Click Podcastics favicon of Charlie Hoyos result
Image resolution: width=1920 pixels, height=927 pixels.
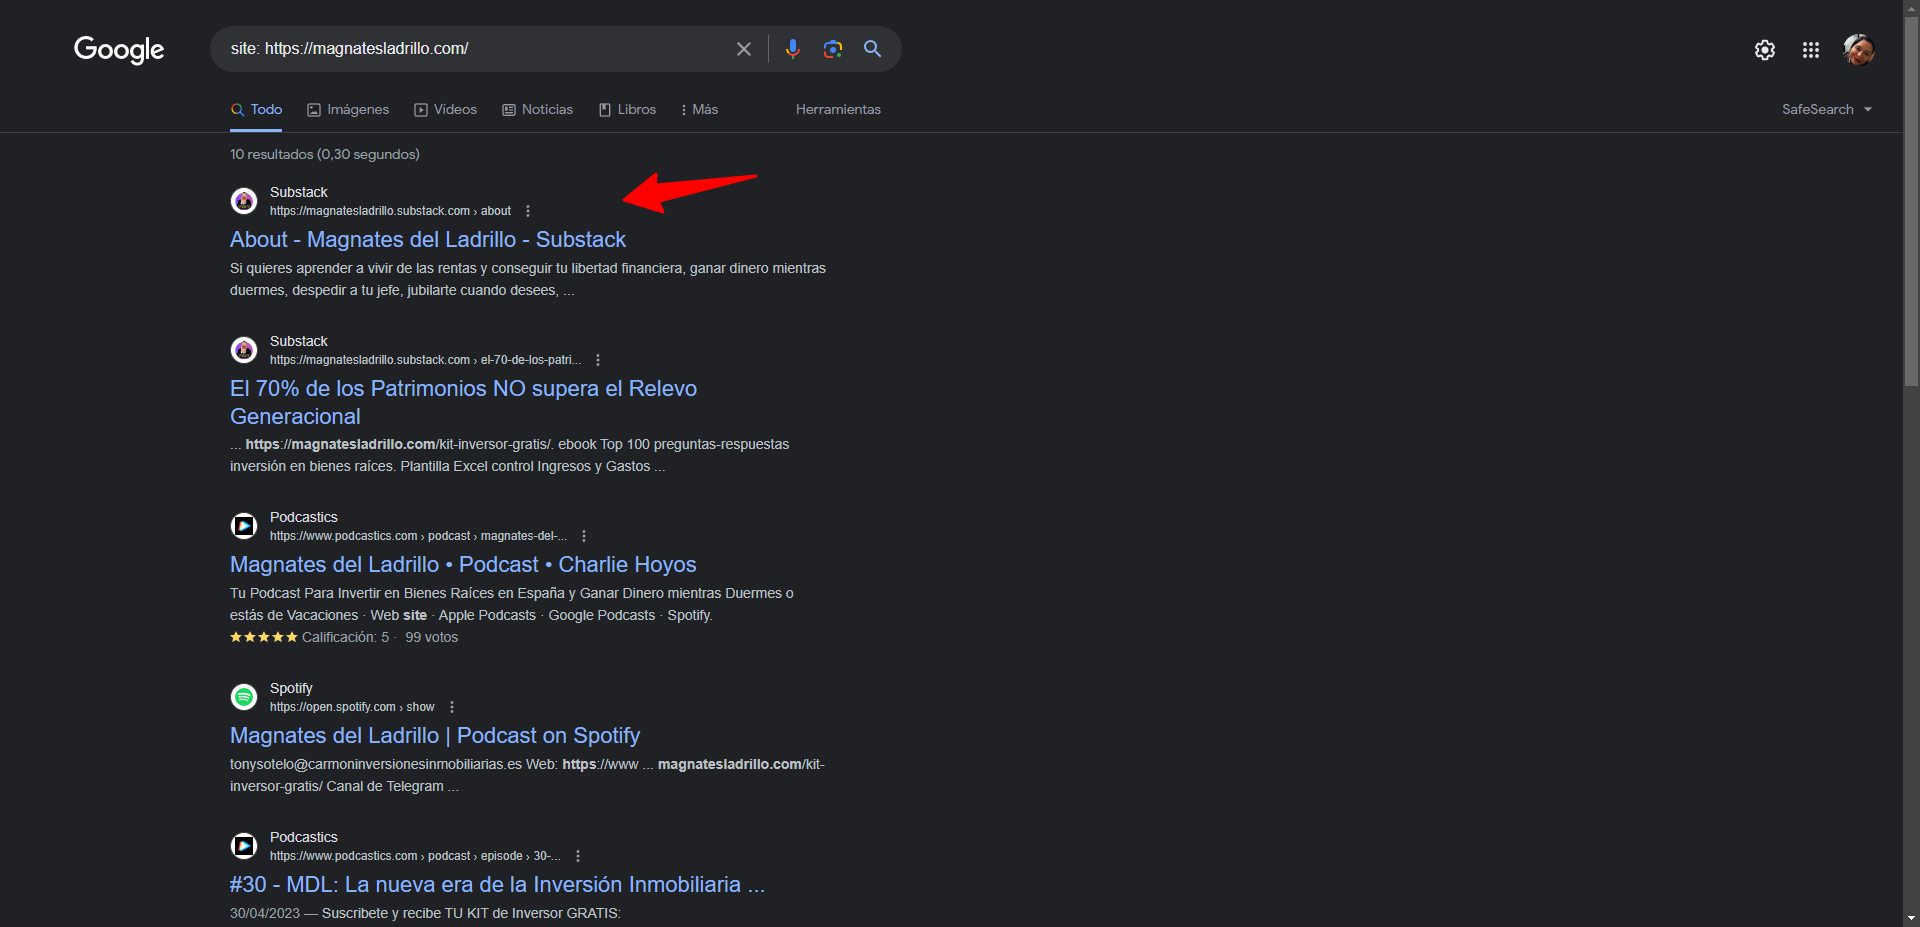[x=244, y=526]
